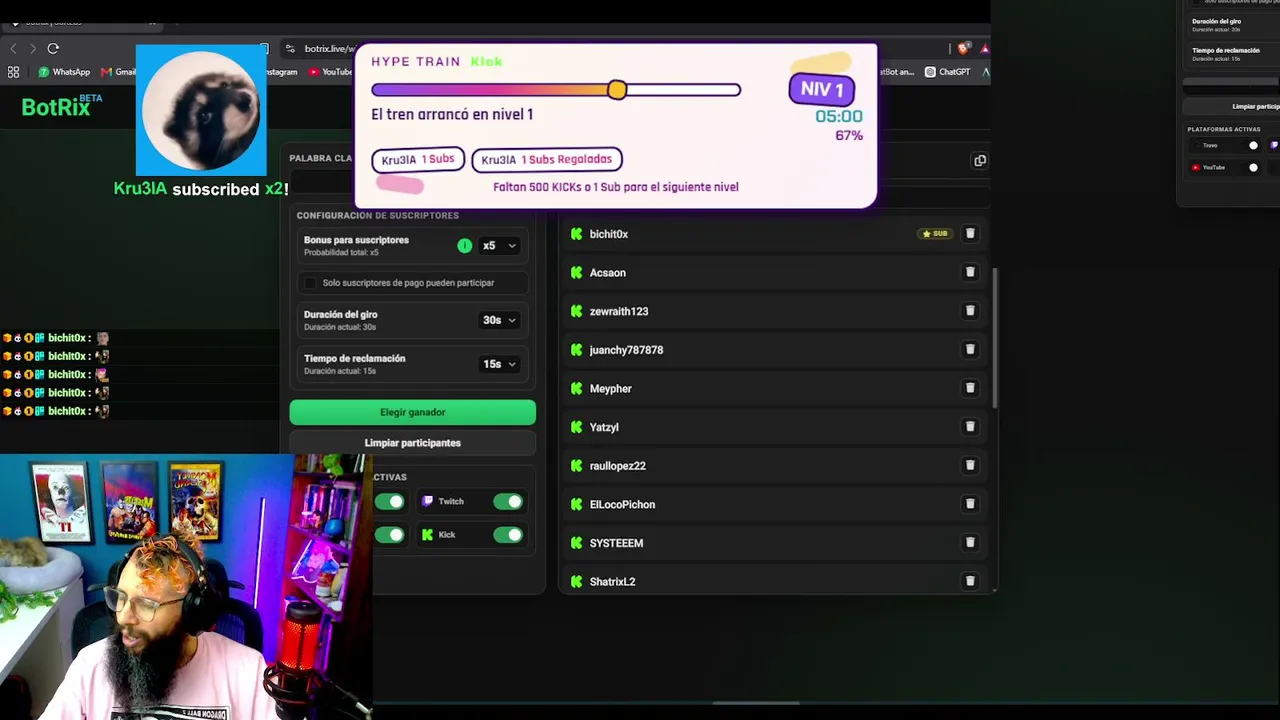Remove ShatrixL2 using the trash icon
This screenshot has width=1280, height=720.
pyautogui.click(x=970, y=581)
